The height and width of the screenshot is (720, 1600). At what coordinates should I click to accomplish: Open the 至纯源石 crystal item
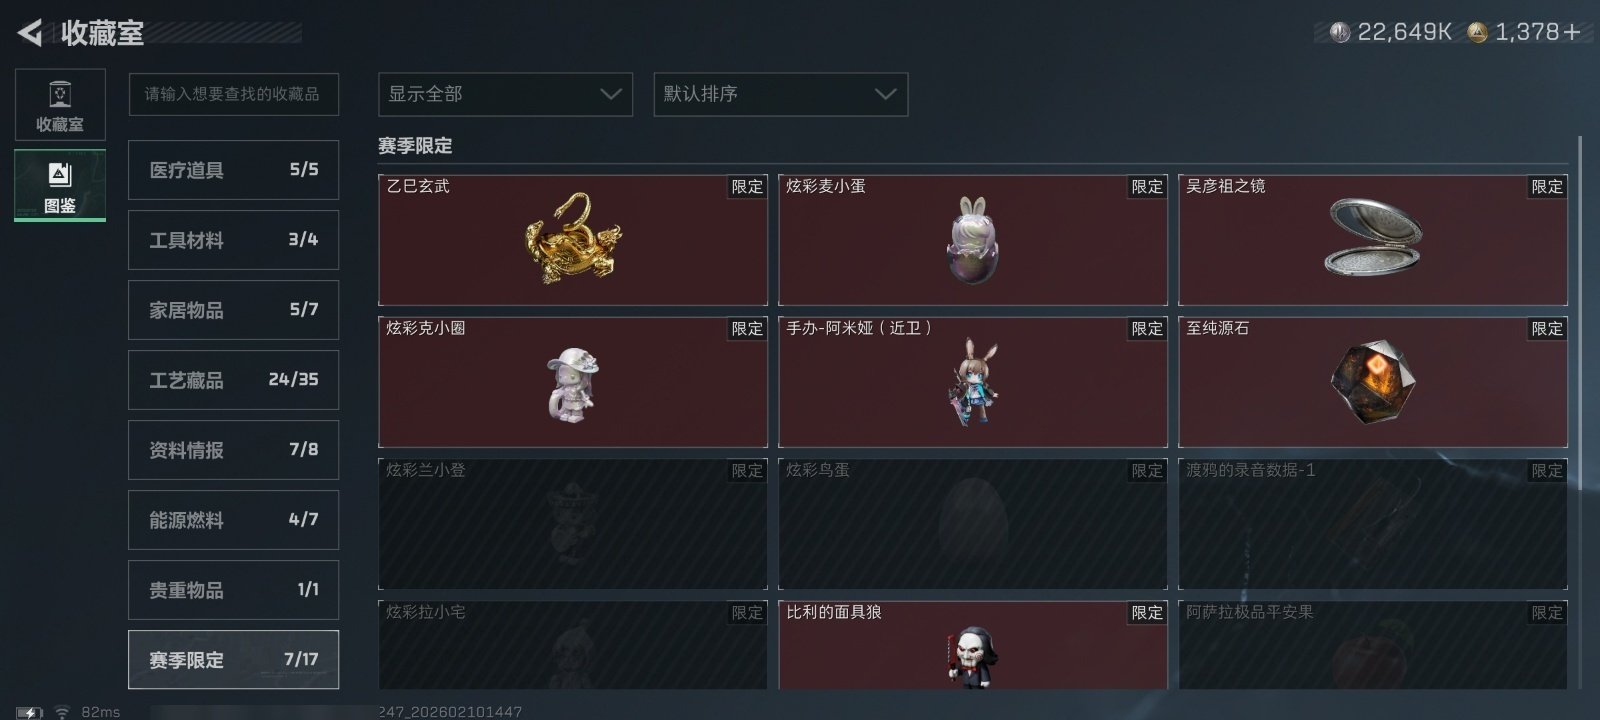(1373, 382)
